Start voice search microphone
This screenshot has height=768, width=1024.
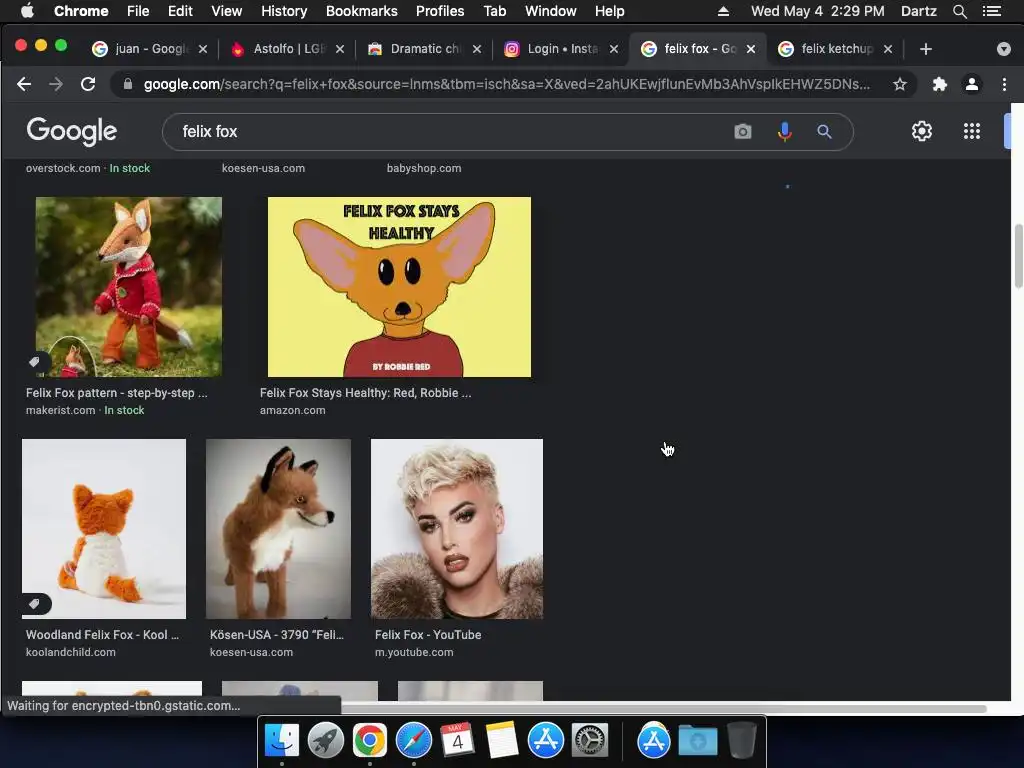(785, 132)
